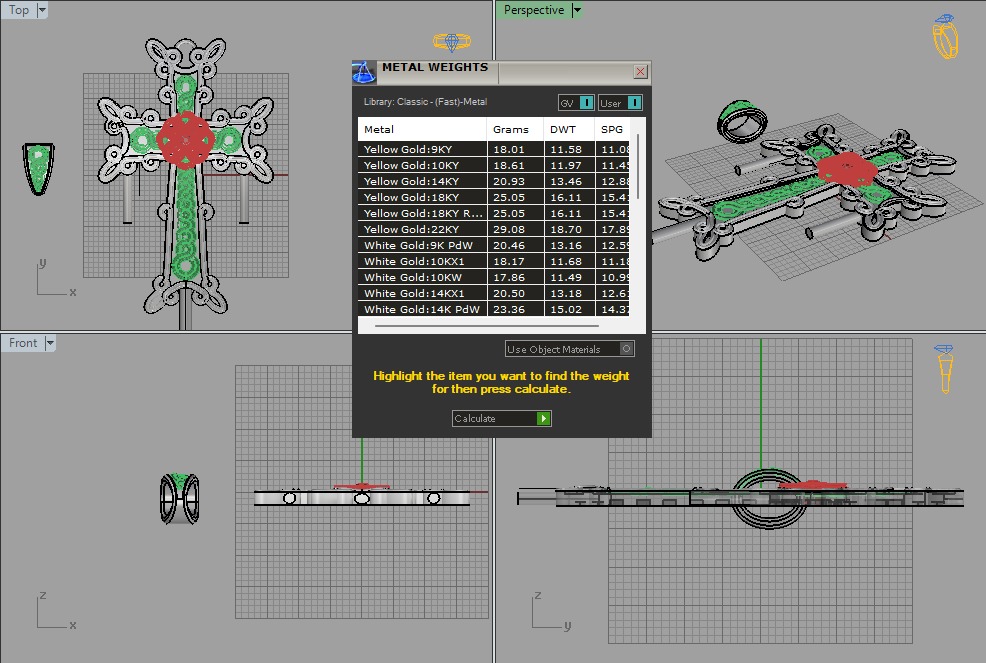Select the Perspective viewport label

(x=534, y=10)
